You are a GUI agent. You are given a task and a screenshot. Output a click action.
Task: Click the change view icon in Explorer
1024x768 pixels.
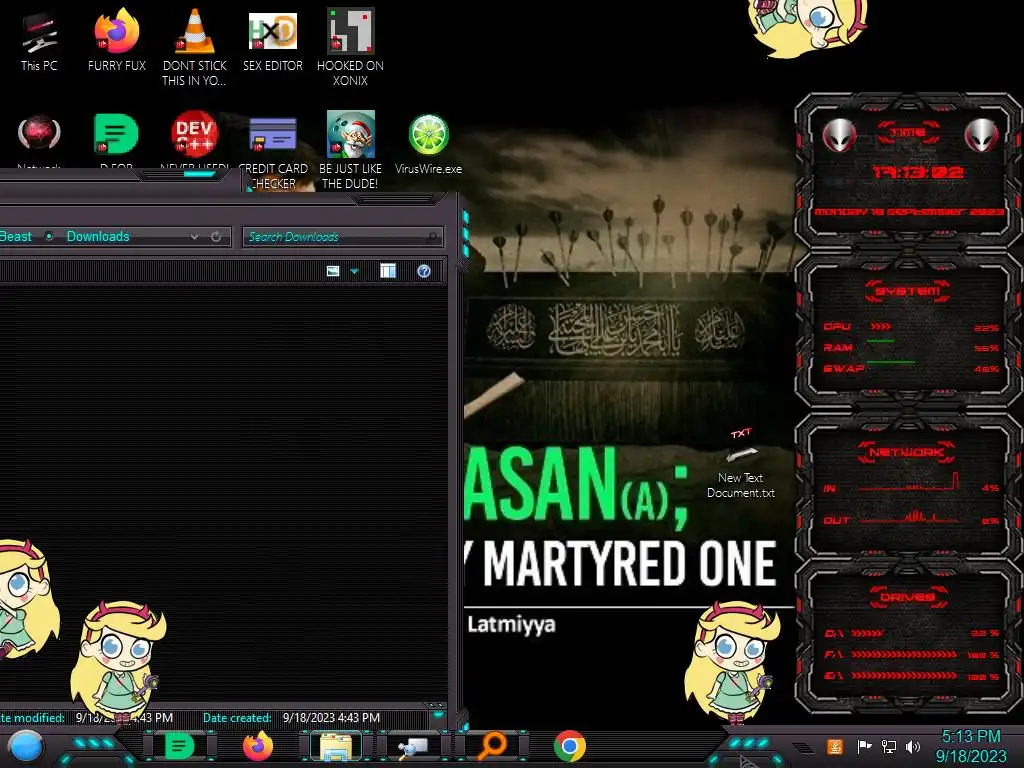click(333, 270)
